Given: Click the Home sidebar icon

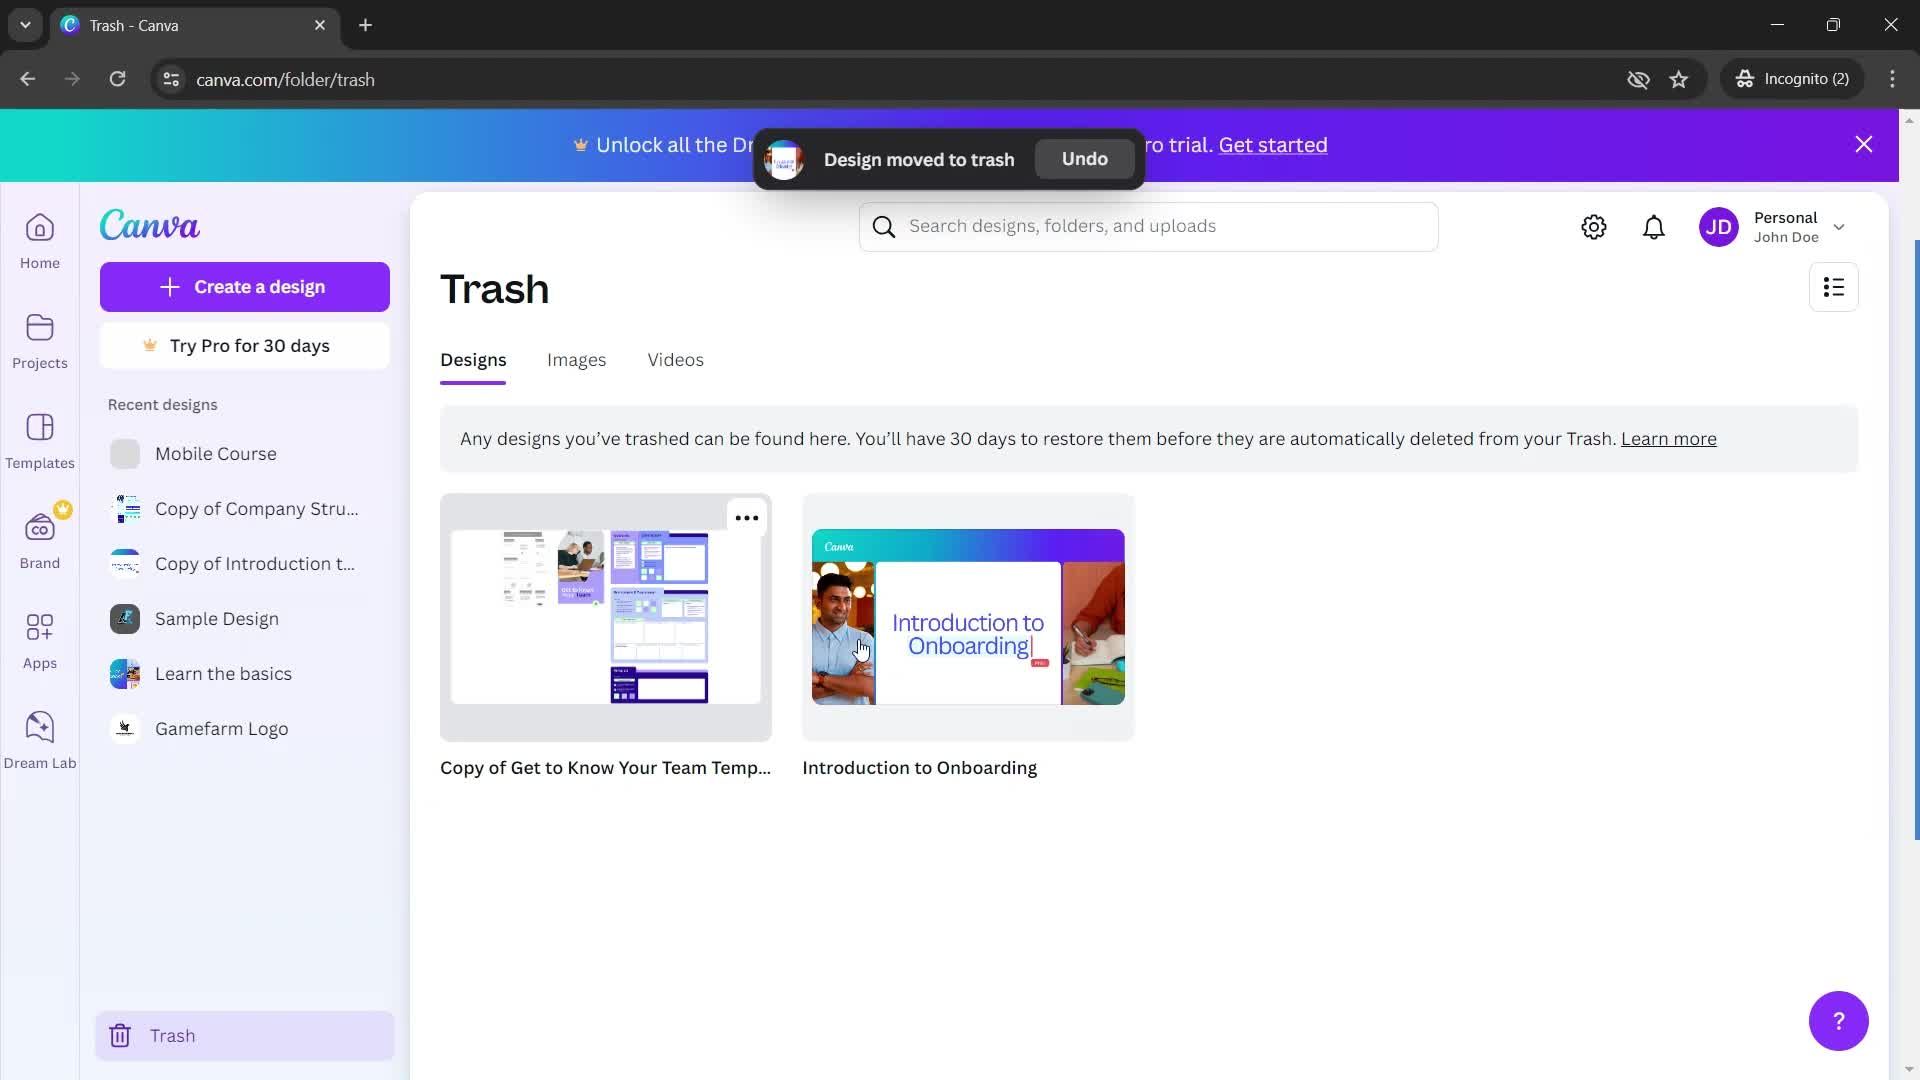Looking at the screenshot, I should (40, 241).
